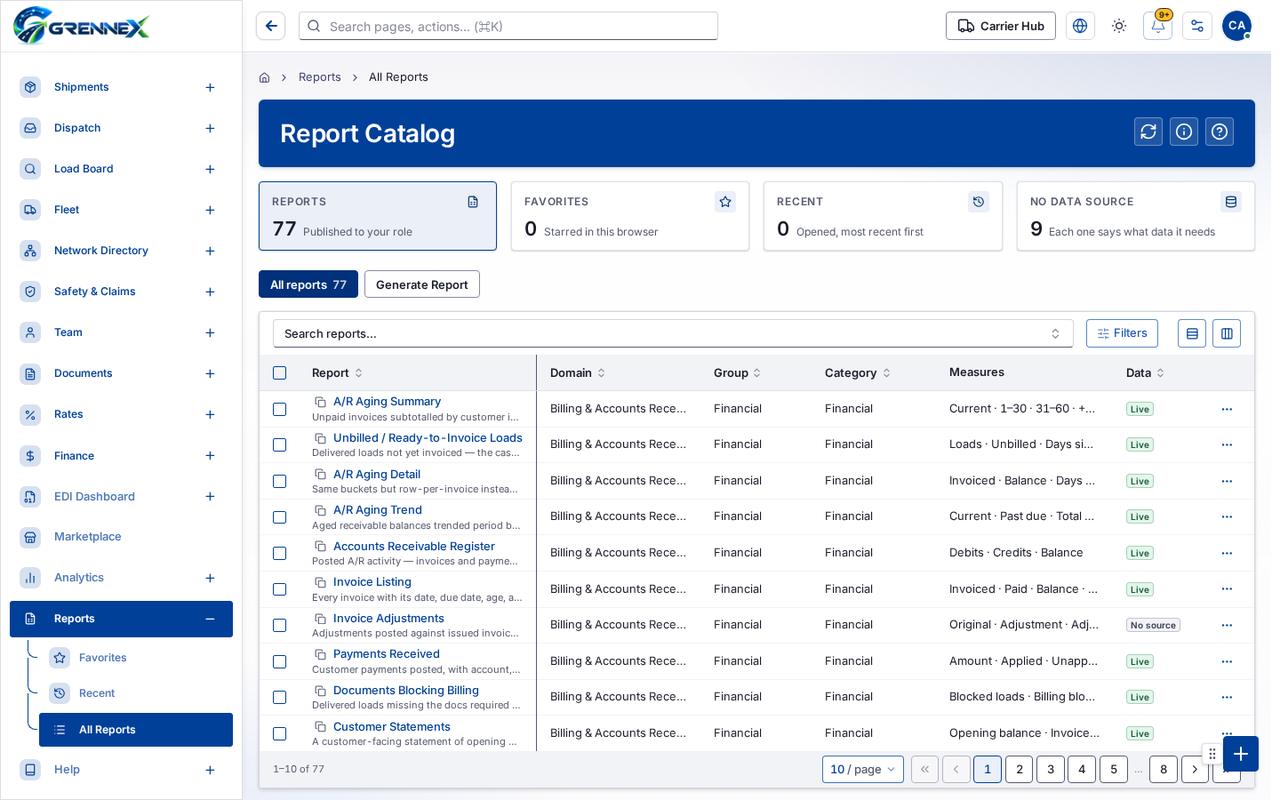Expand the Finance sidebar section
1280x800 pixels.
[210, 456]
